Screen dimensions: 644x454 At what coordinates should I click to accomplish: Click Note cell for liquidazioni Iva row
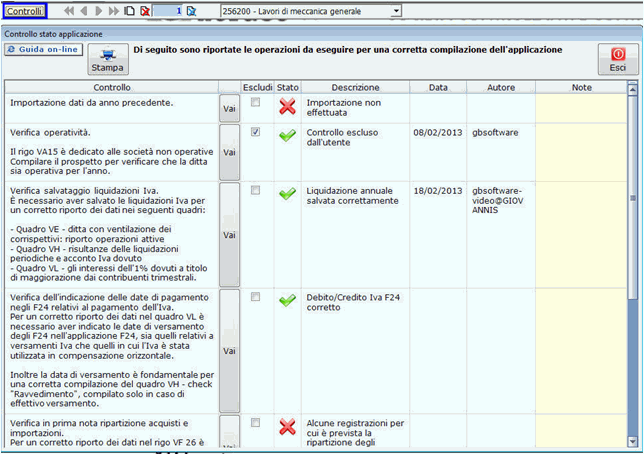tap(582, 235)
